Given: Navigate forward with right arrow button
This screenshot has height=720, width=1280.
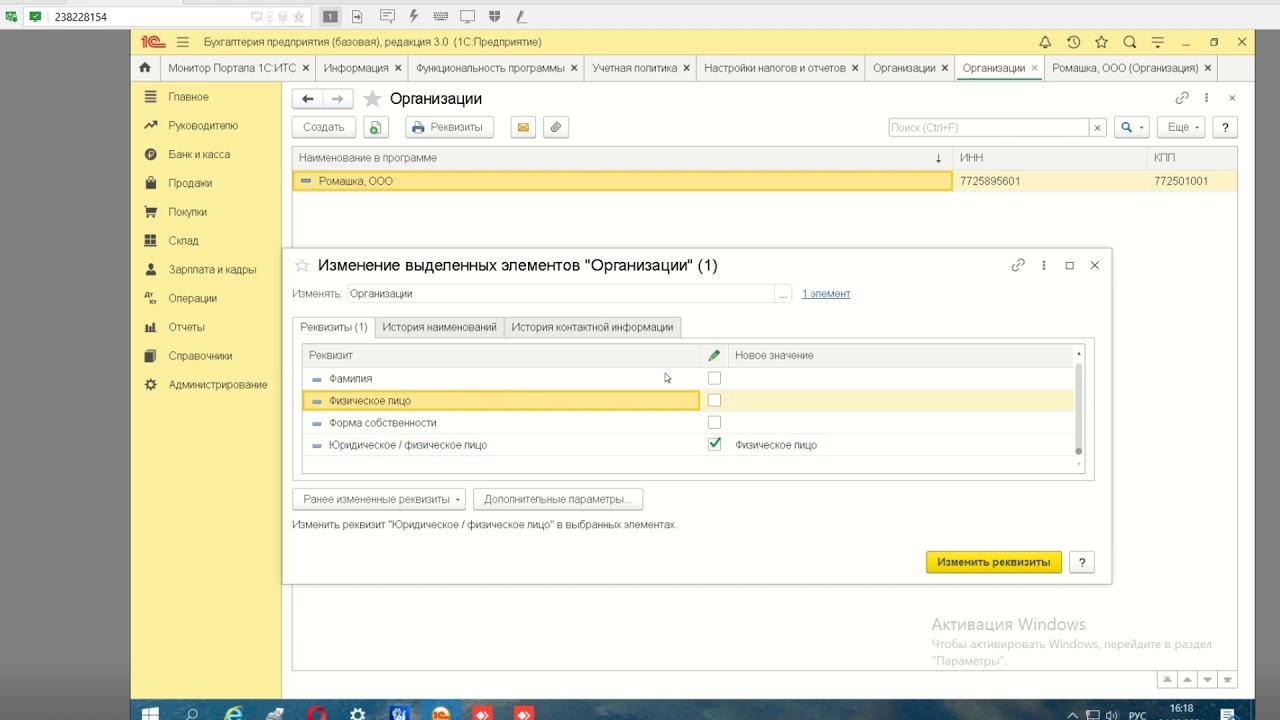Looking at the screenshot, I should (337, 99).
